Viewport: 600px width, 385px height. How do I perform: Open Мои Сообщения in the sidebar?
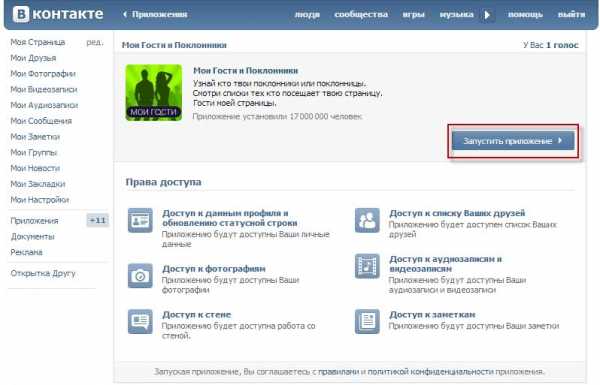click(x=41, y=121)
